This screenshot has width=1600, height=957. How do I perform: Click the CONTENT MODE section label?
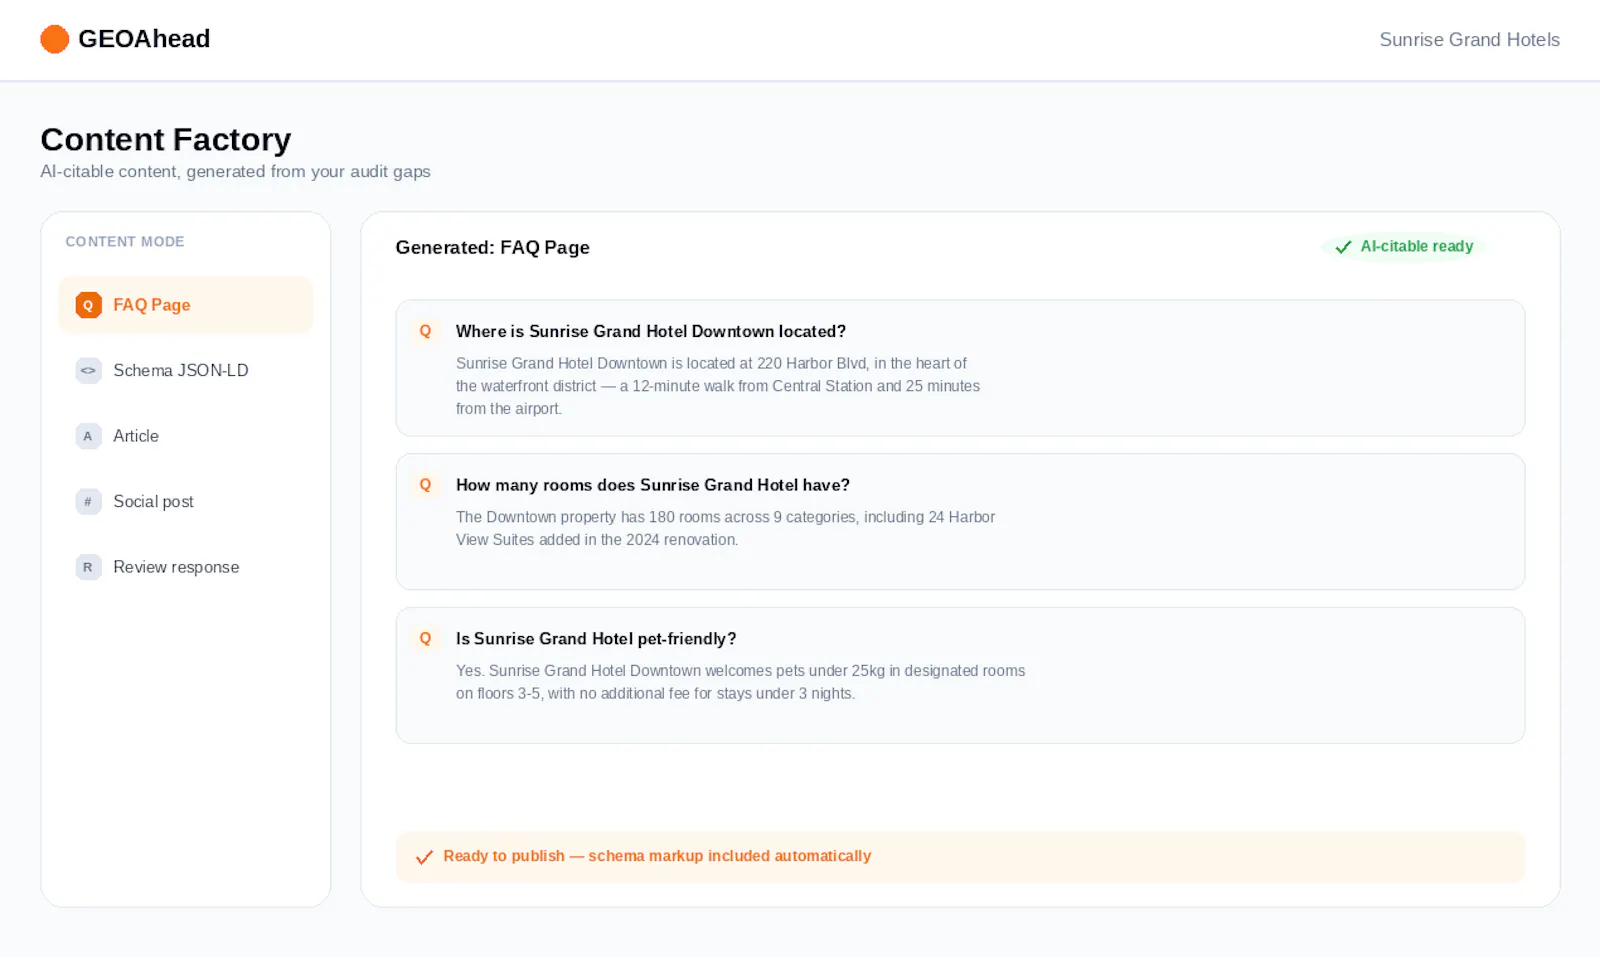point(125,242)
